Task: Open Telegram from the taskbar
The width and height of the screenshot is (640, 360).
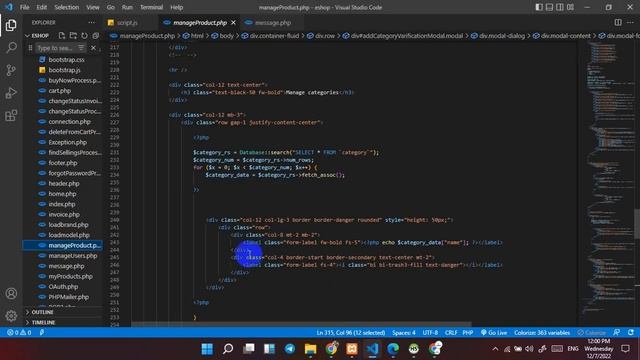Action: pyautogui.click(x=290, y=349)
